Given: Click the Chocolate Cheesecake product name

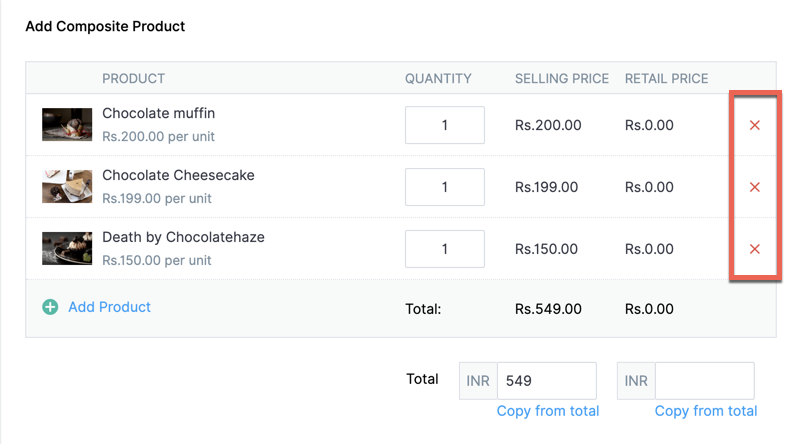Looking at the screenshot, I should (178, 175).
